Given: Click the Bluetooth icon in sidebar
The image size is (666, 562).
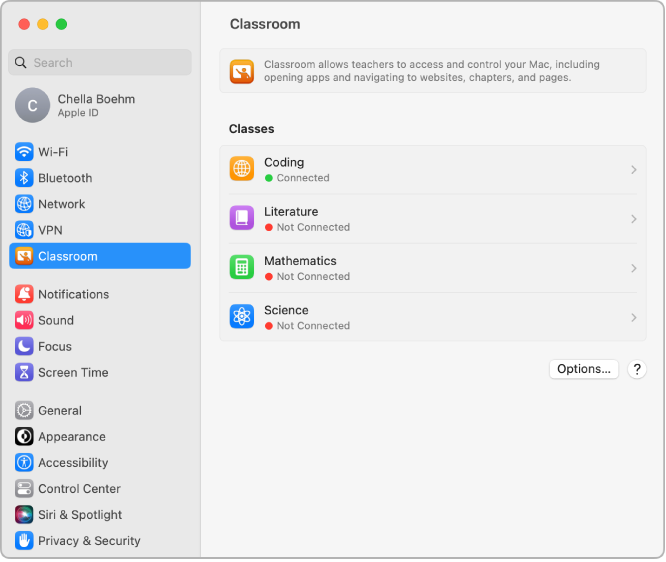Looking at the screenshot, I should click(x=24, y=178).
